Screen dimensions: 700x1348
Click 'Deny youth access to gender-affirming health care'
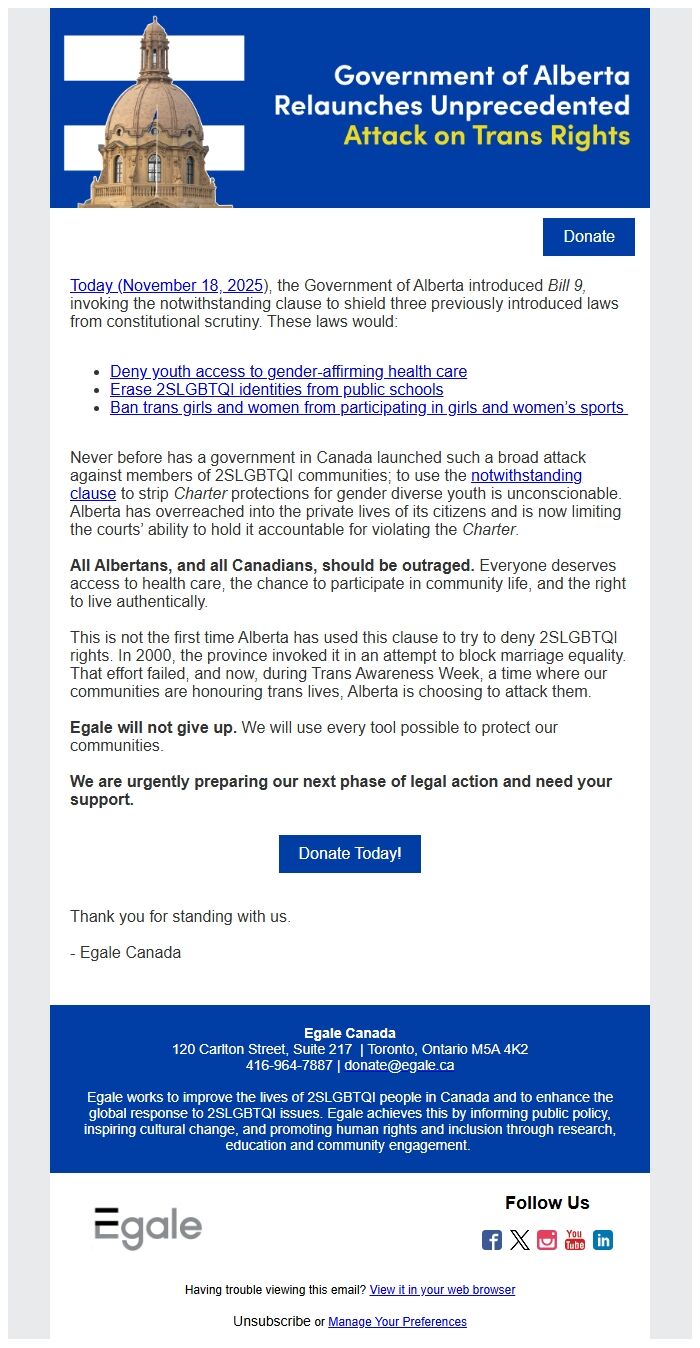288,371
